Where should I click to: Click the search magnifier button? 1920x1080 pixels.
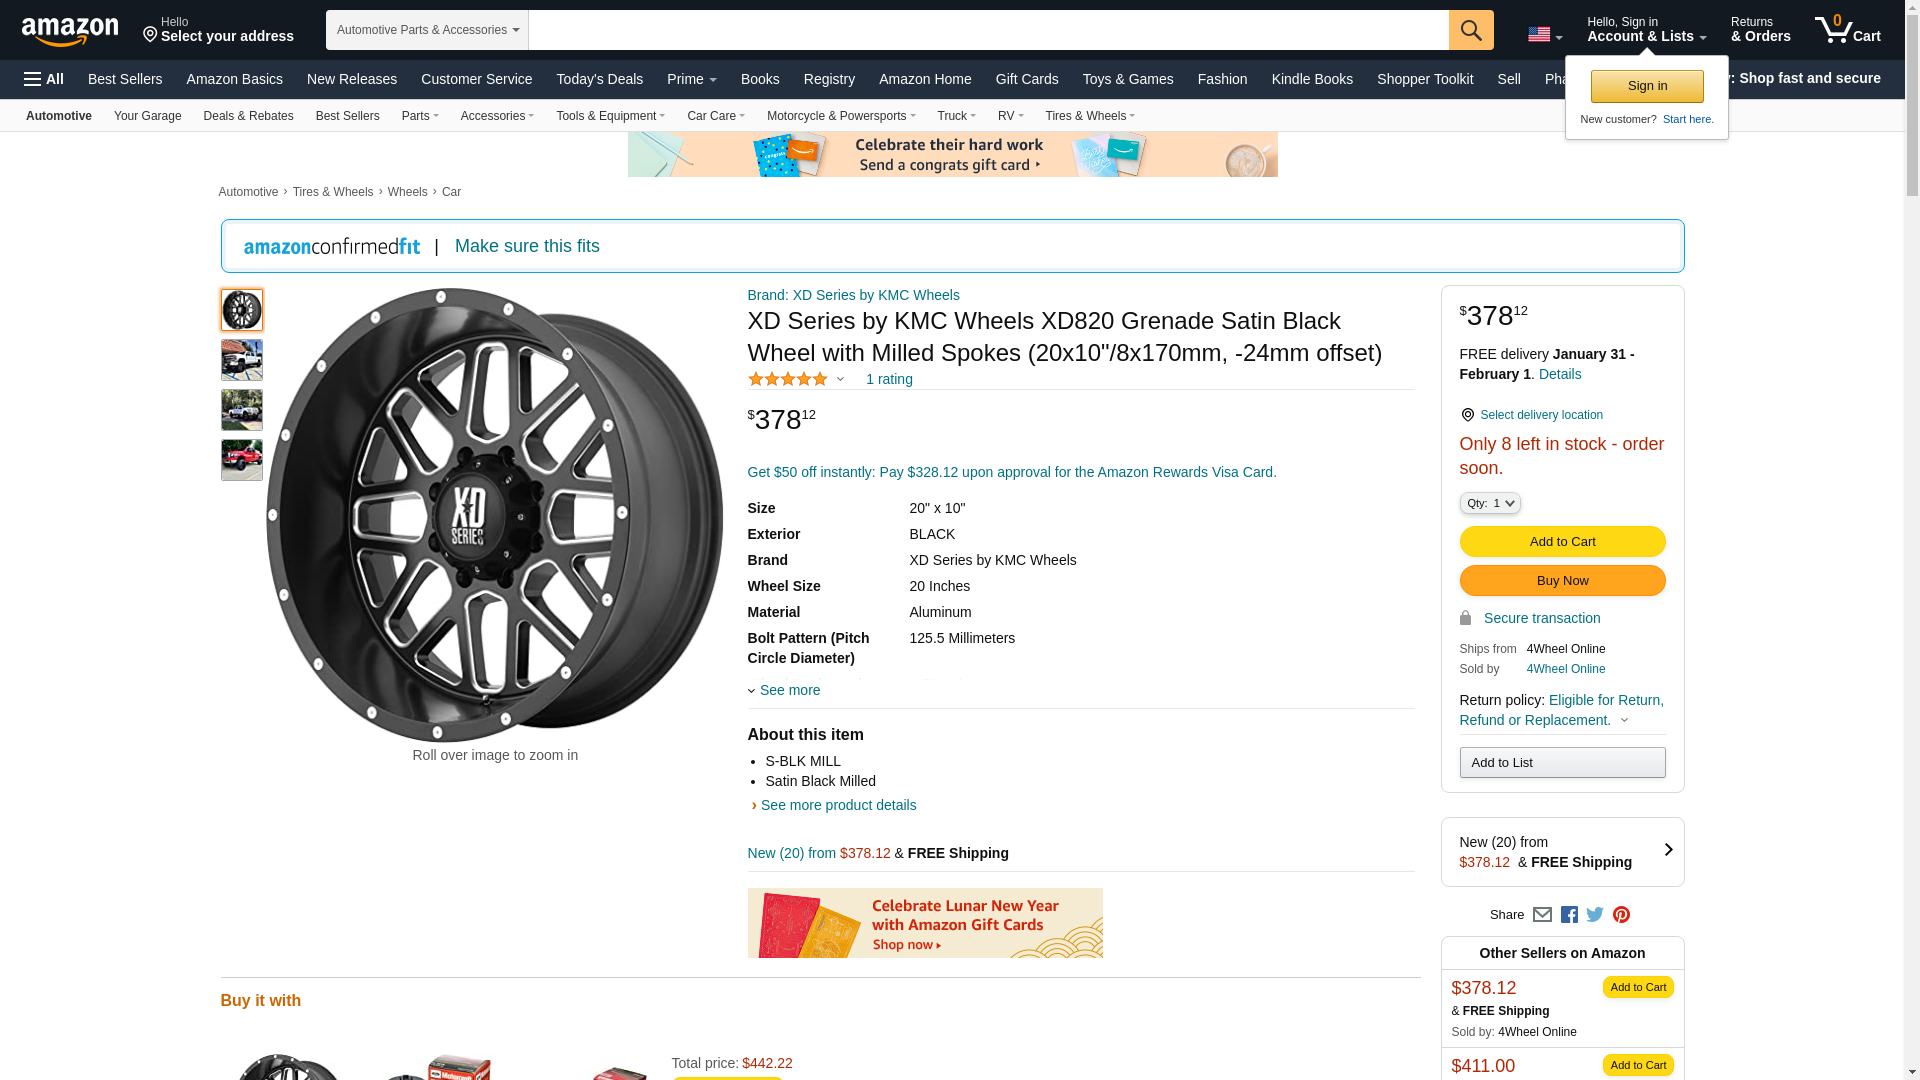(1470, 30)
